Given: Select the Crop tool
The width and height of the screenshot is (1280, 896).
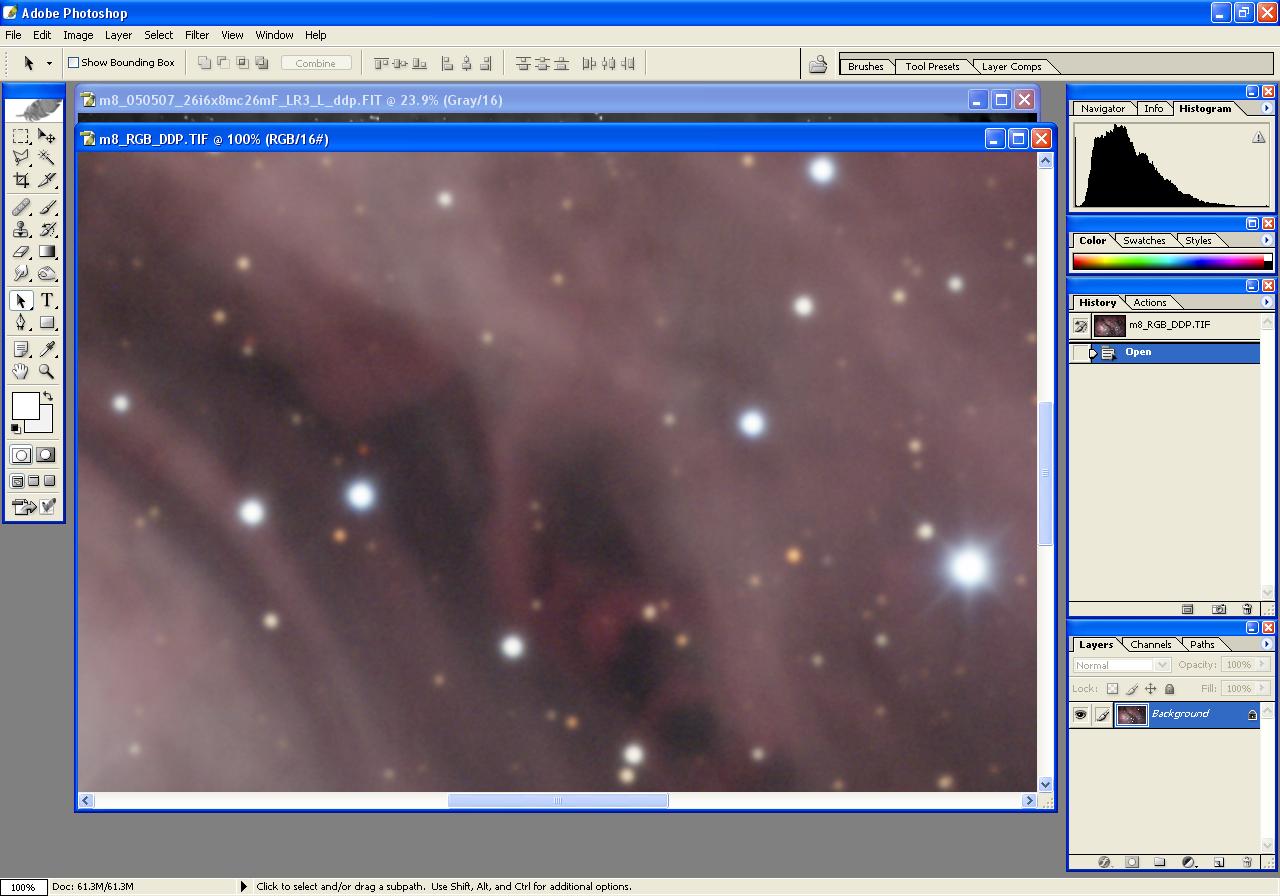Looking at the screenshot, I should coord(21,181).
